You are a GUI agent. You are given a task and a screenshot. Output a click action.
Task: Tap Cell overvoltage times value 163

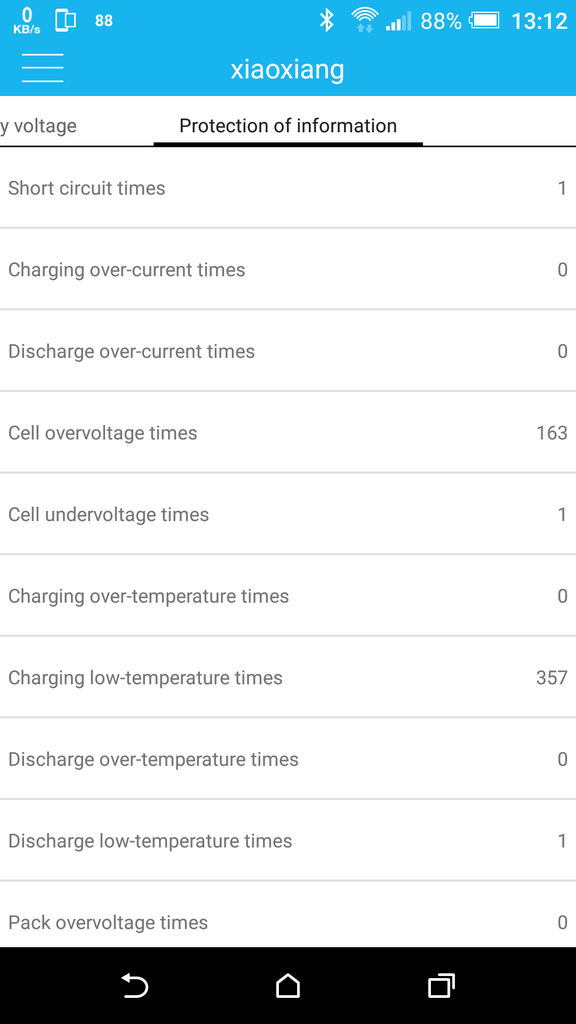click(552, 433)
